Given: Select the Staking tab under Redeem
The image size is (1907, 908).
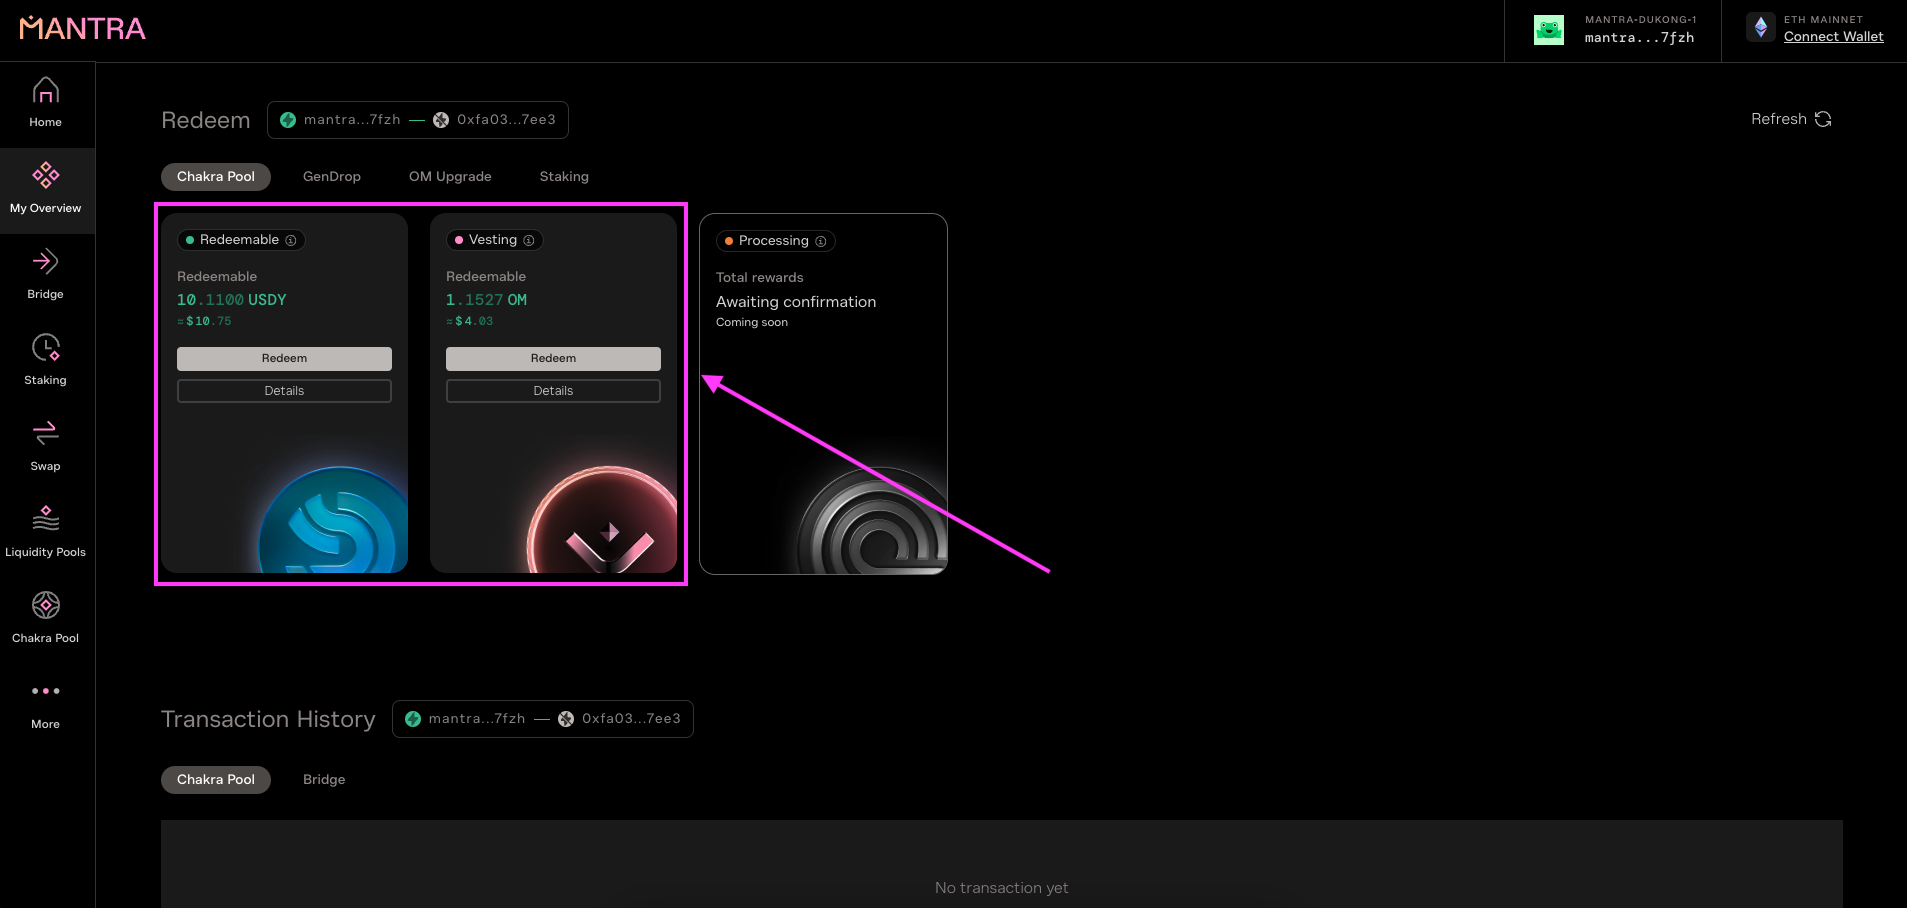Looking at the screenshot, I should tap(564, 176).
